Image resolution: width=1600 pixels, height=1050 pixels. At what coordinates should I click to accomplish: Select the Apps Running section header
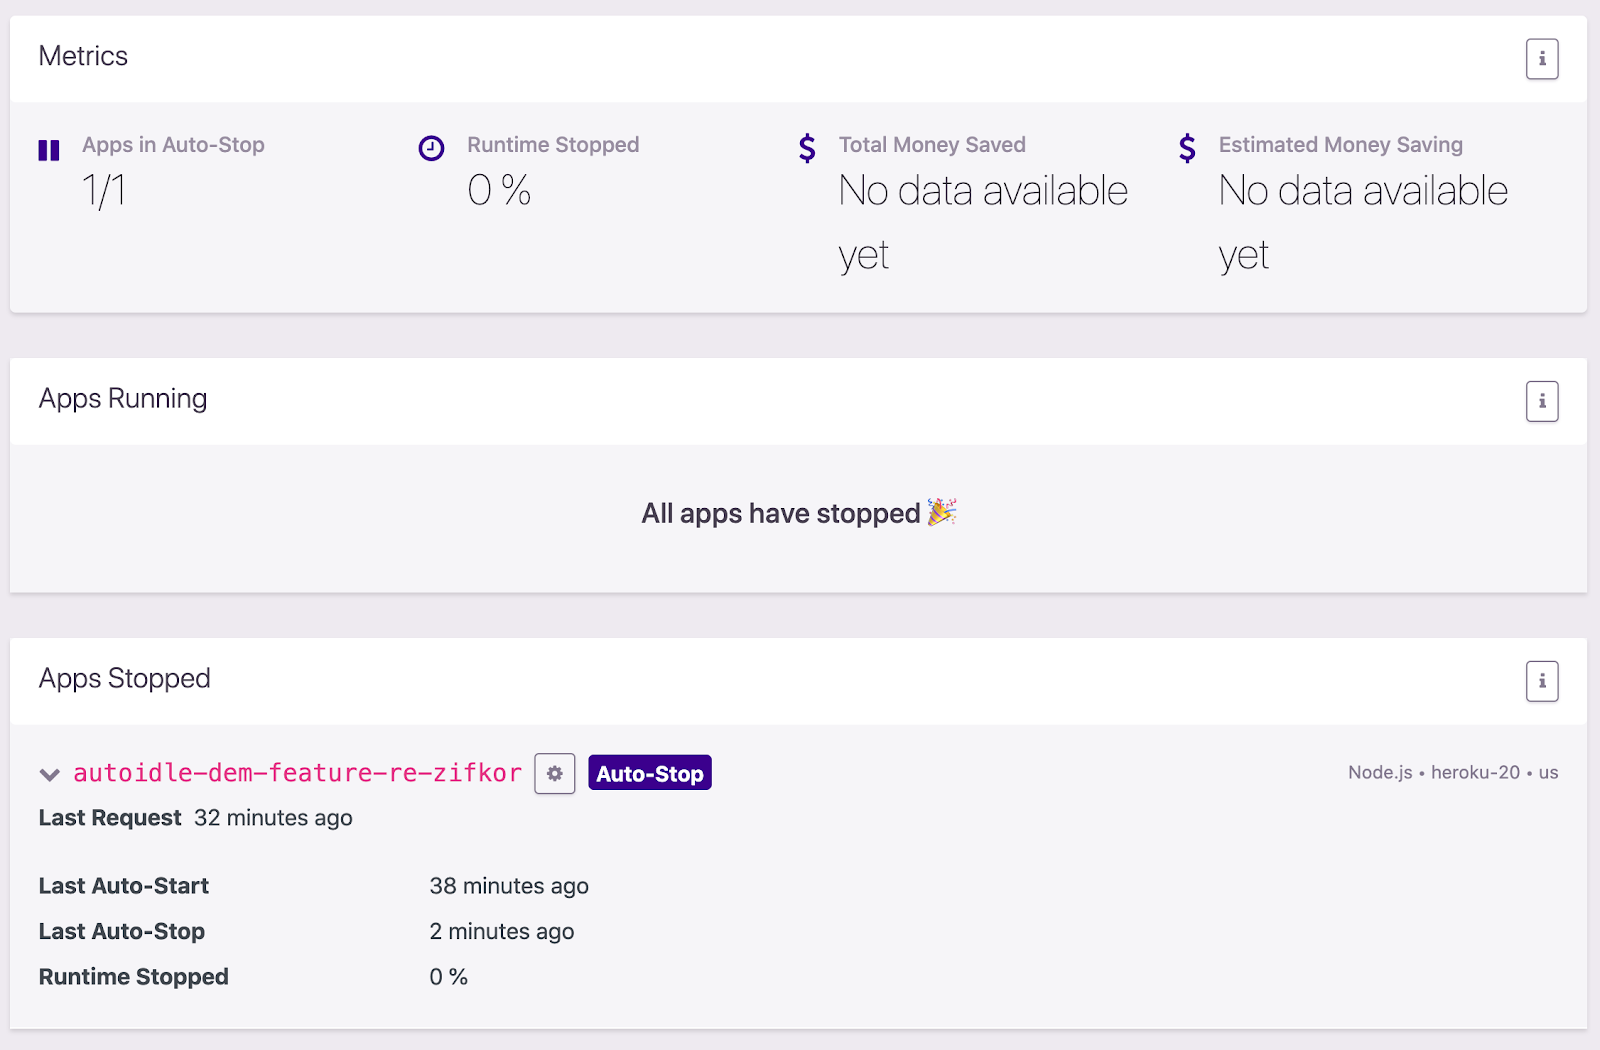click(x=122, y=399)
